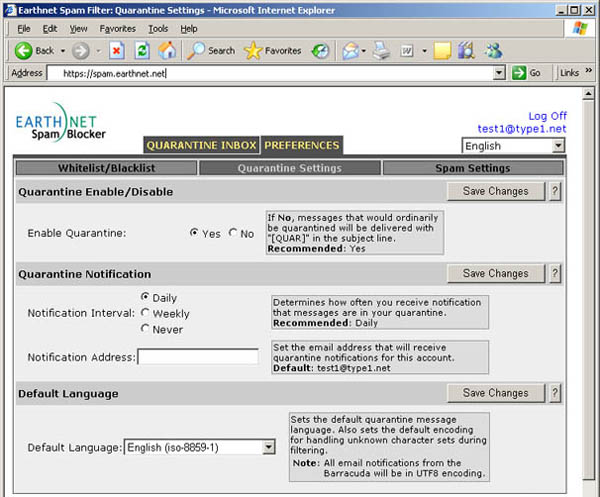The width and height of the screenshot is (600, 497).
Task: Click the page scrollbar up arrow
Action: pyautogui.click(x=588, y=93)
